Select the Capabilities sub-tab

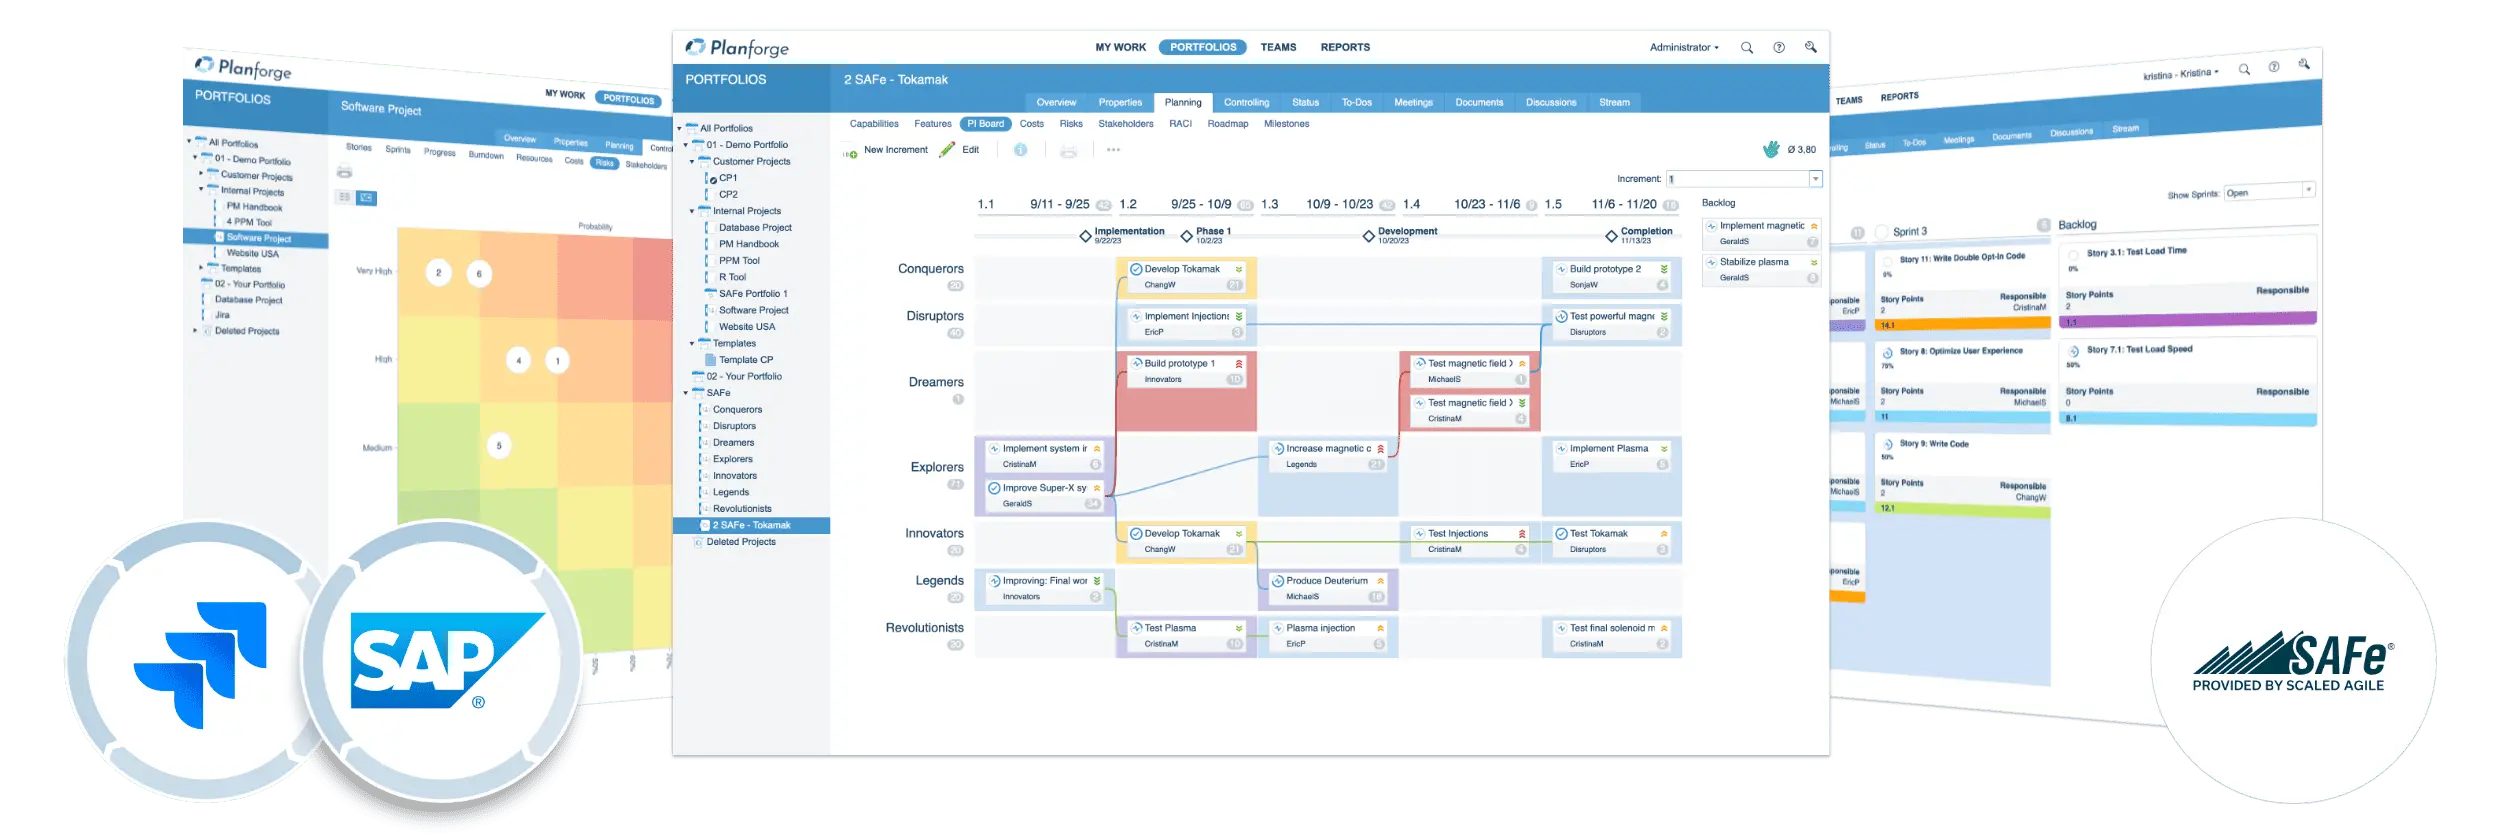click(874, 124)
